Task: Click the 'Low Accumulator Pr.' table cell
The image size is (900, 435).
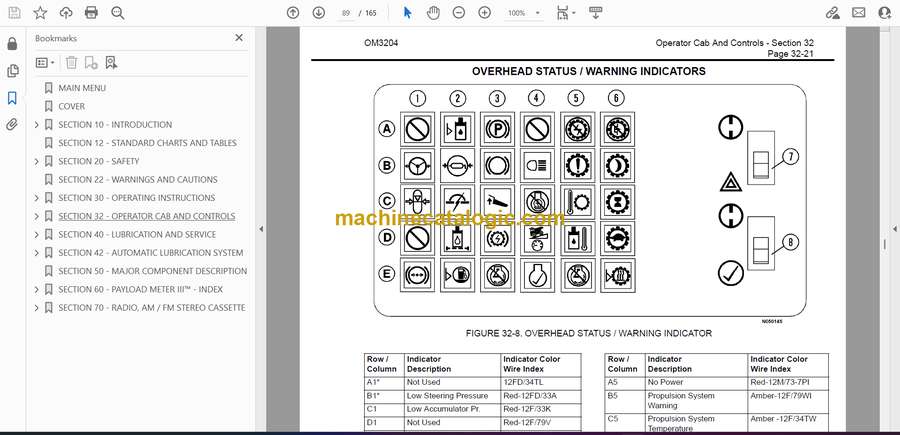Action: (452, 409)
